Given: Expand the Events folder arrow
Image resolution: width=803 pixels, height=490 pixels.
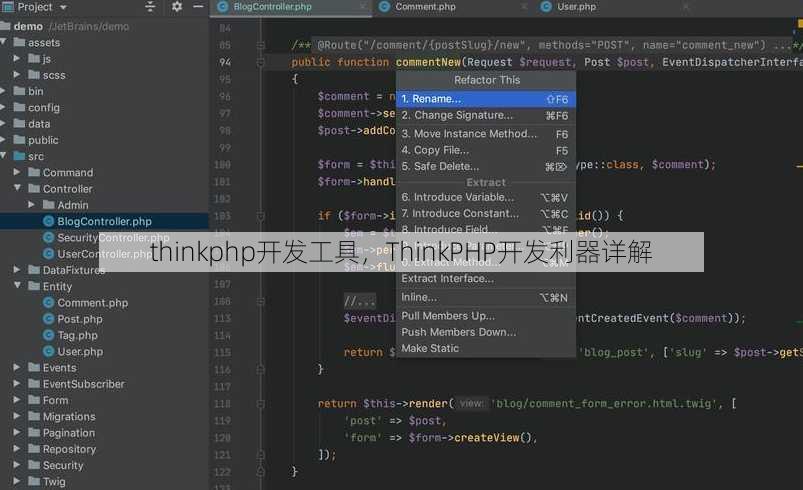Looking at the screenshot, I should click(17, 367).
